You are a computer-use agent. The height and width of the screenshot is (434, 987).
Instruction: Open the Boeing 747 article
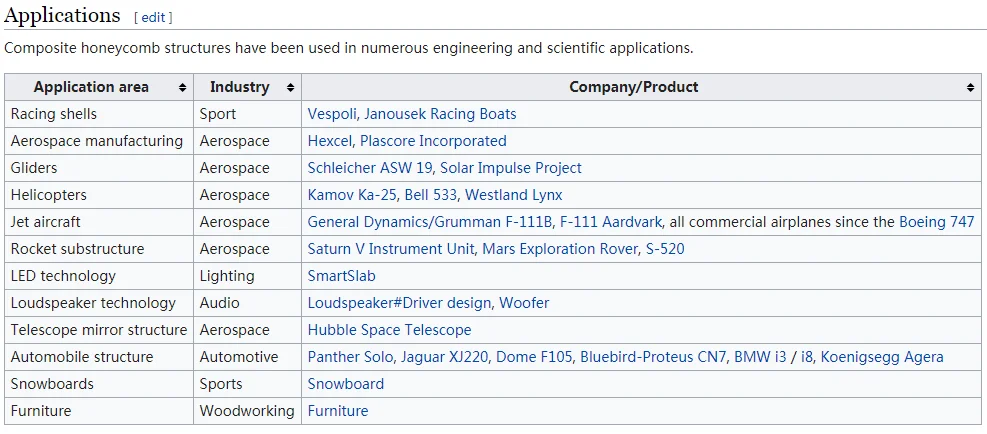click(937, 222)
